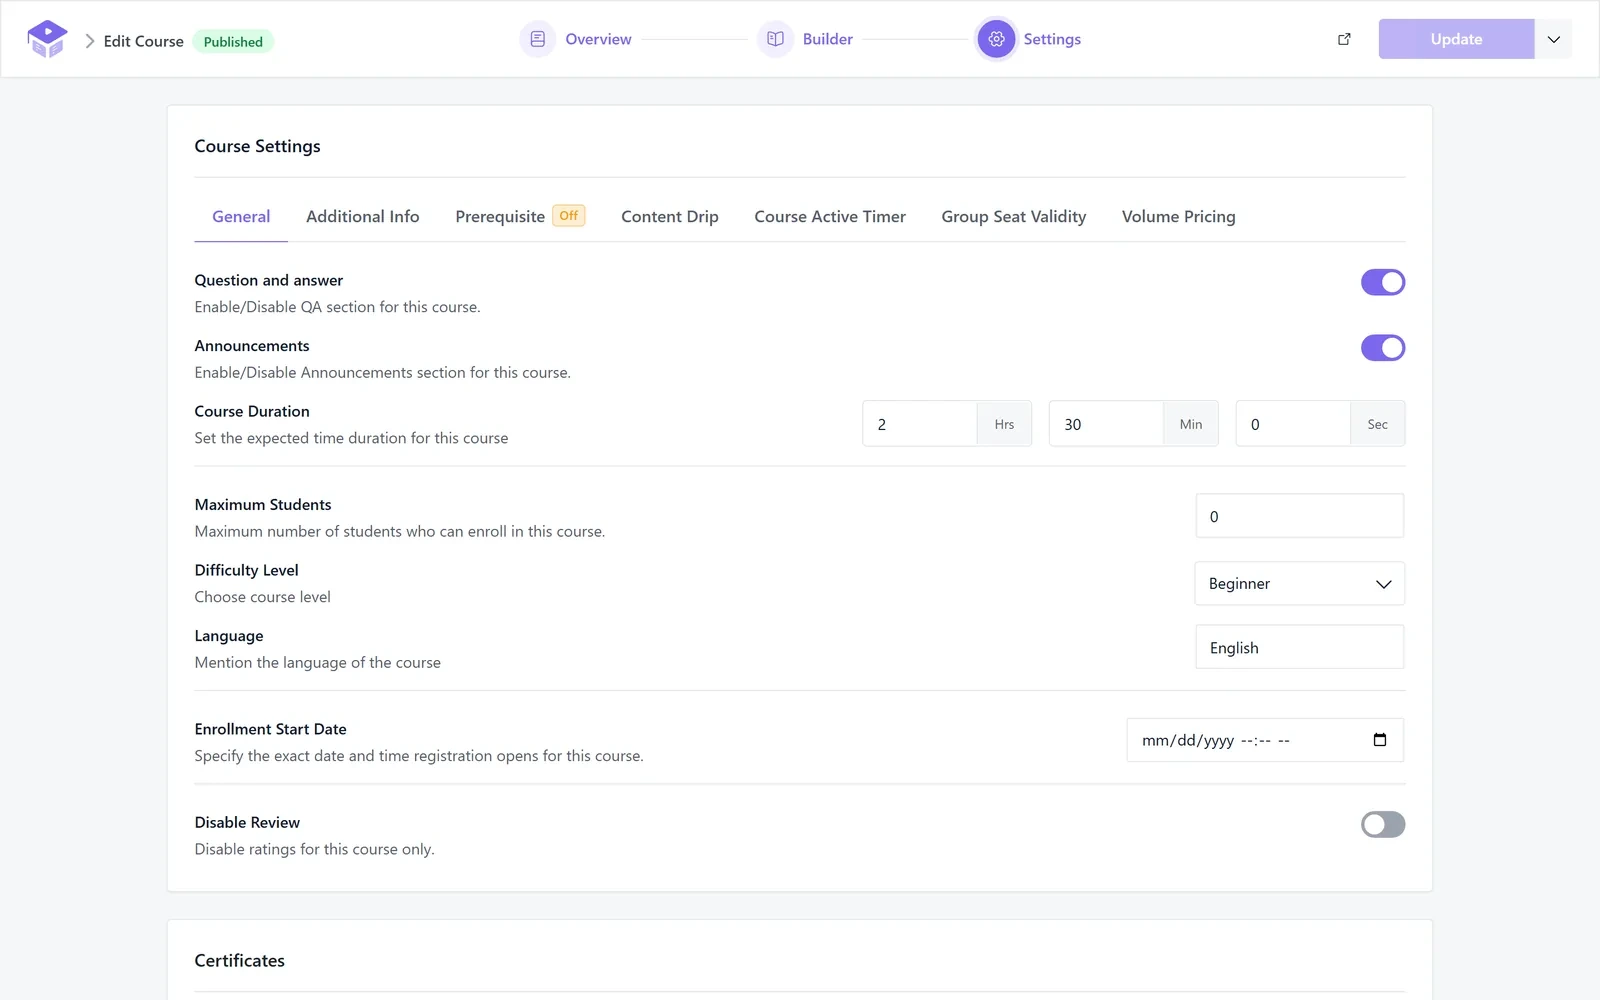Switch to the Content Drip tab
Image resolution: width=1600 pixels, height=1000 pixels.
[x=670, y=217]
